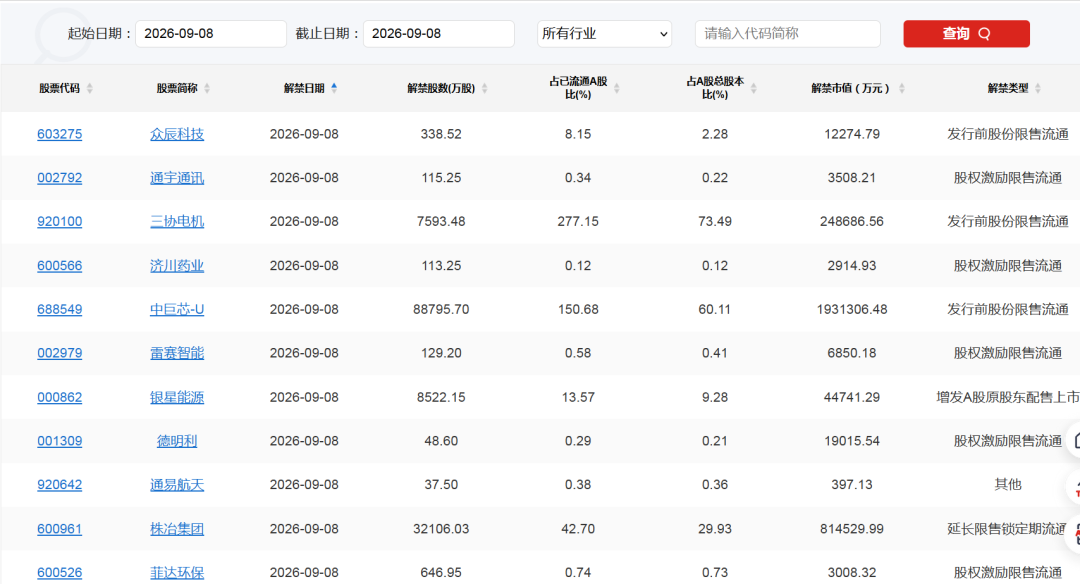
Task: Click the 起始日期 start date field
Action: point(211,34)
